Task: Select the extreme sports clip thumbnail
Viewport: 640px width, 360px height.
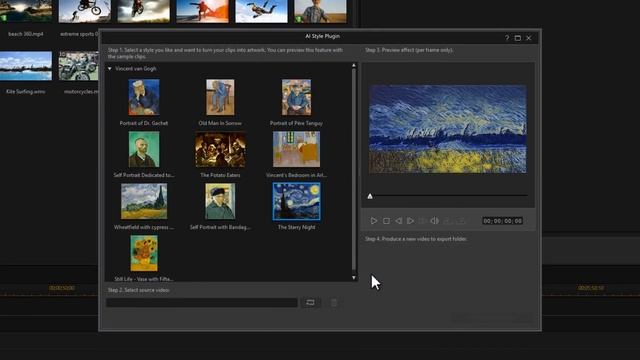Action: point(84,11)
